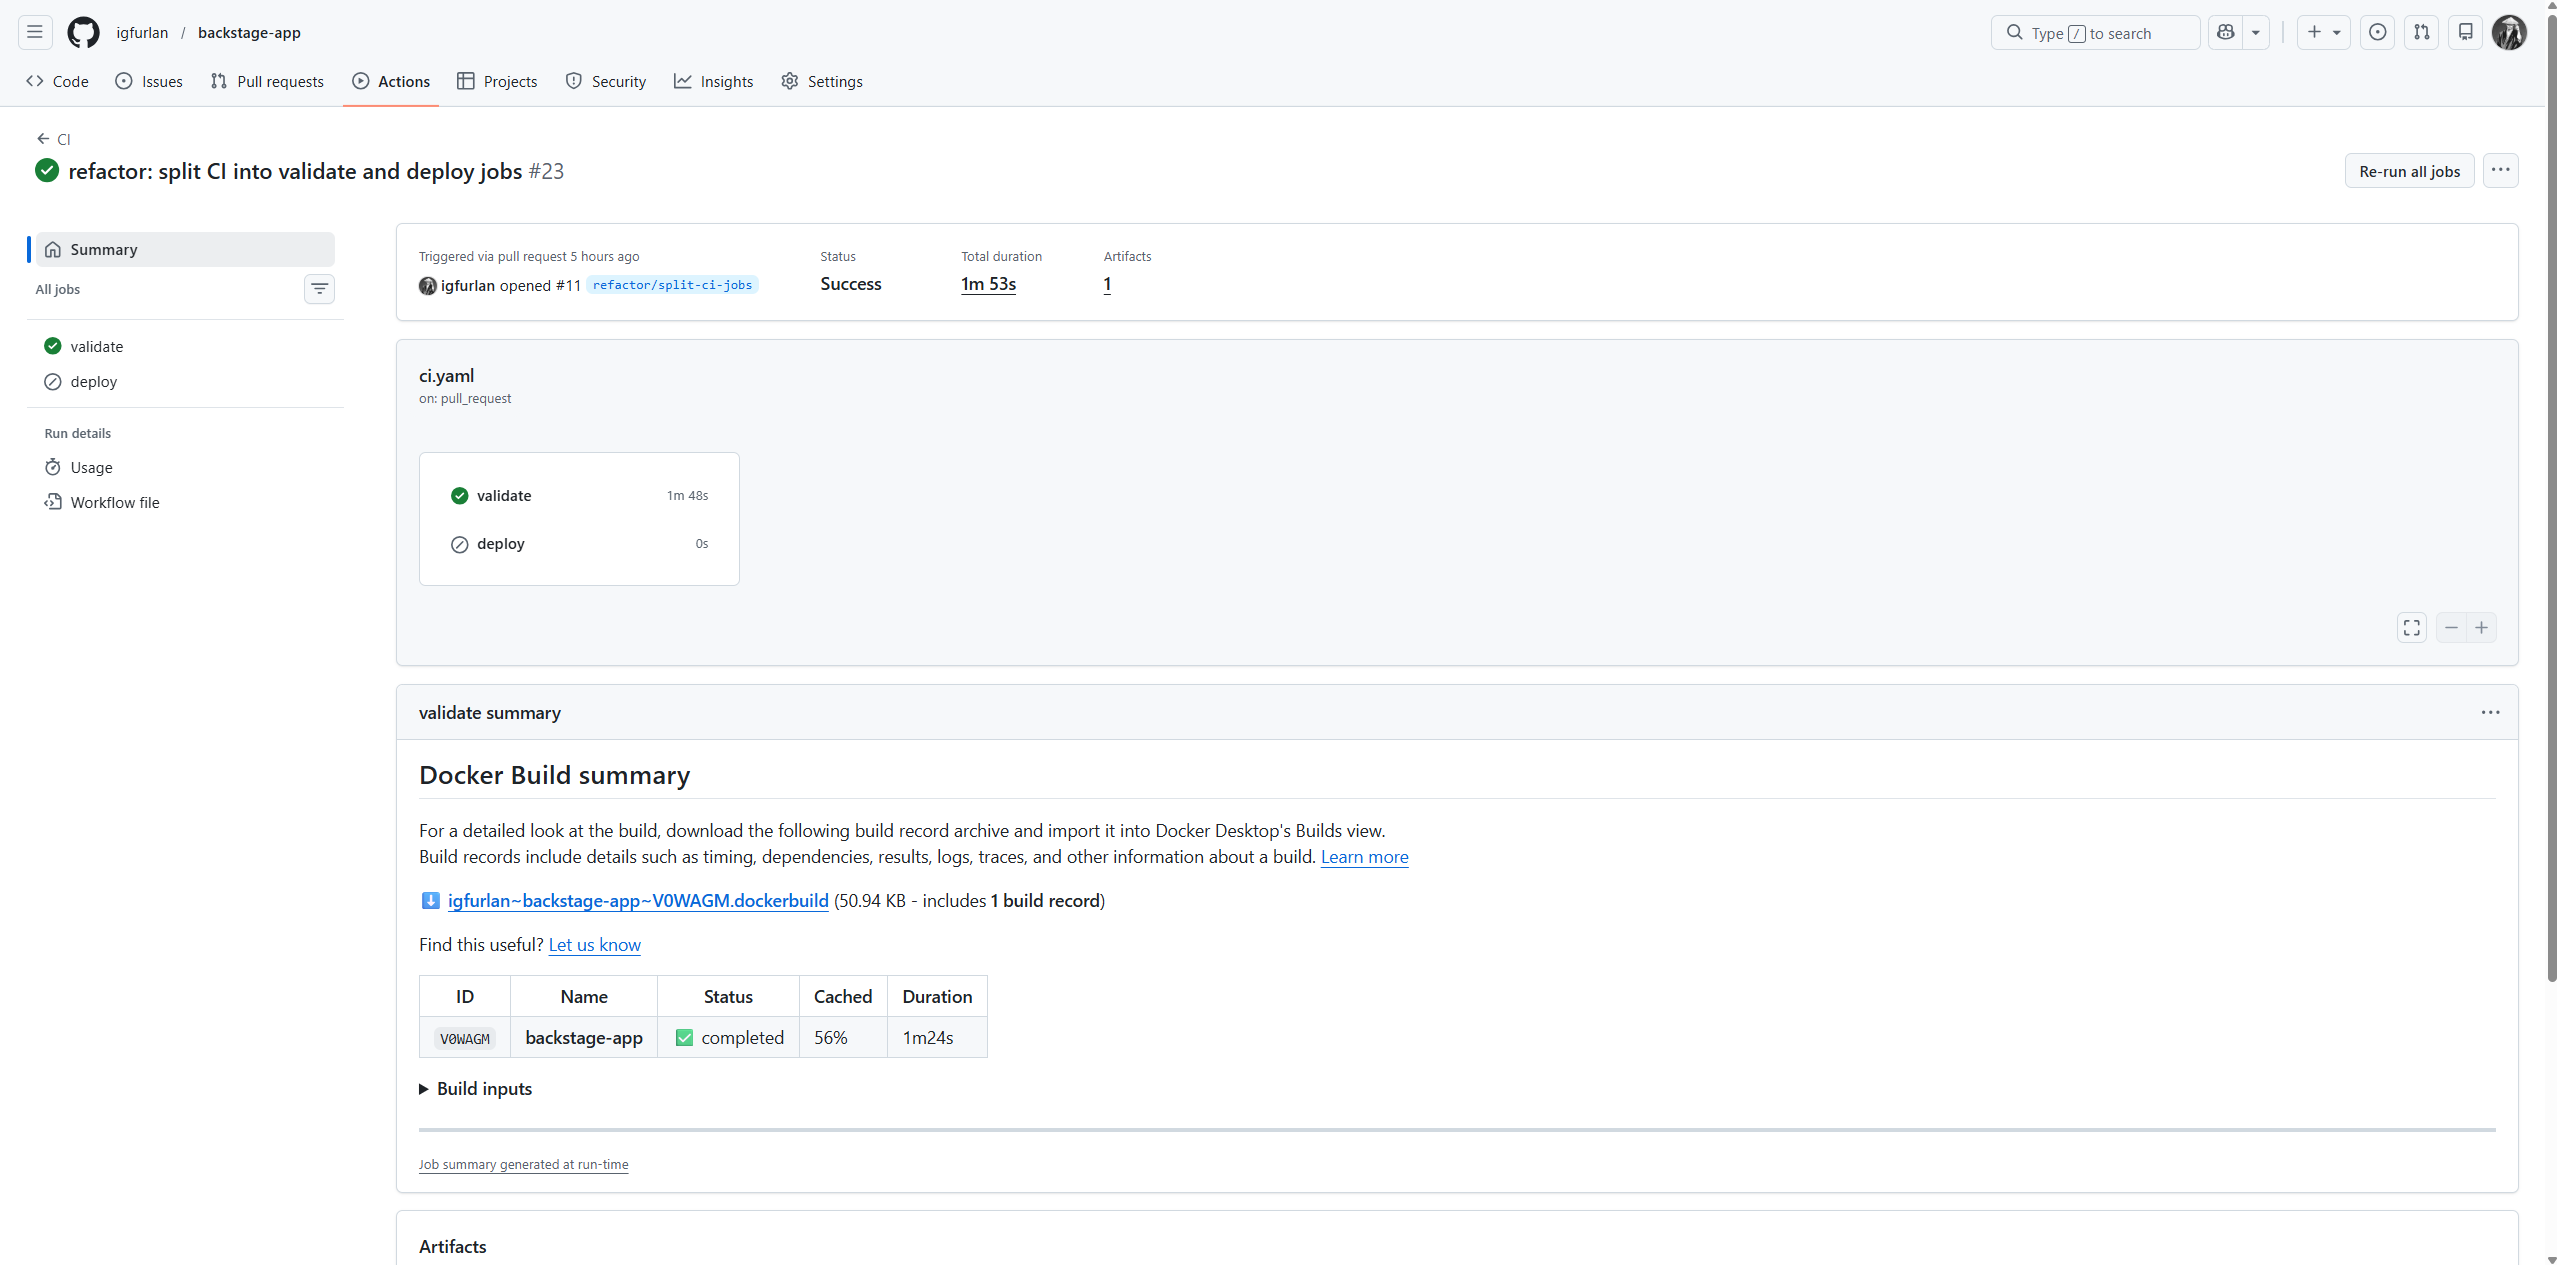Open the Workflow file from the sidebar

tap(114, 502)
